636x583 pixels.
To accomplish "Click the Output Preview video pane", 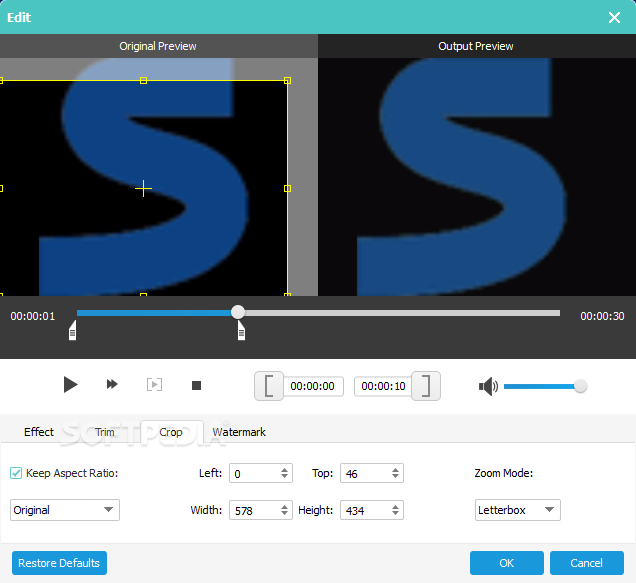I will [477, 177].
